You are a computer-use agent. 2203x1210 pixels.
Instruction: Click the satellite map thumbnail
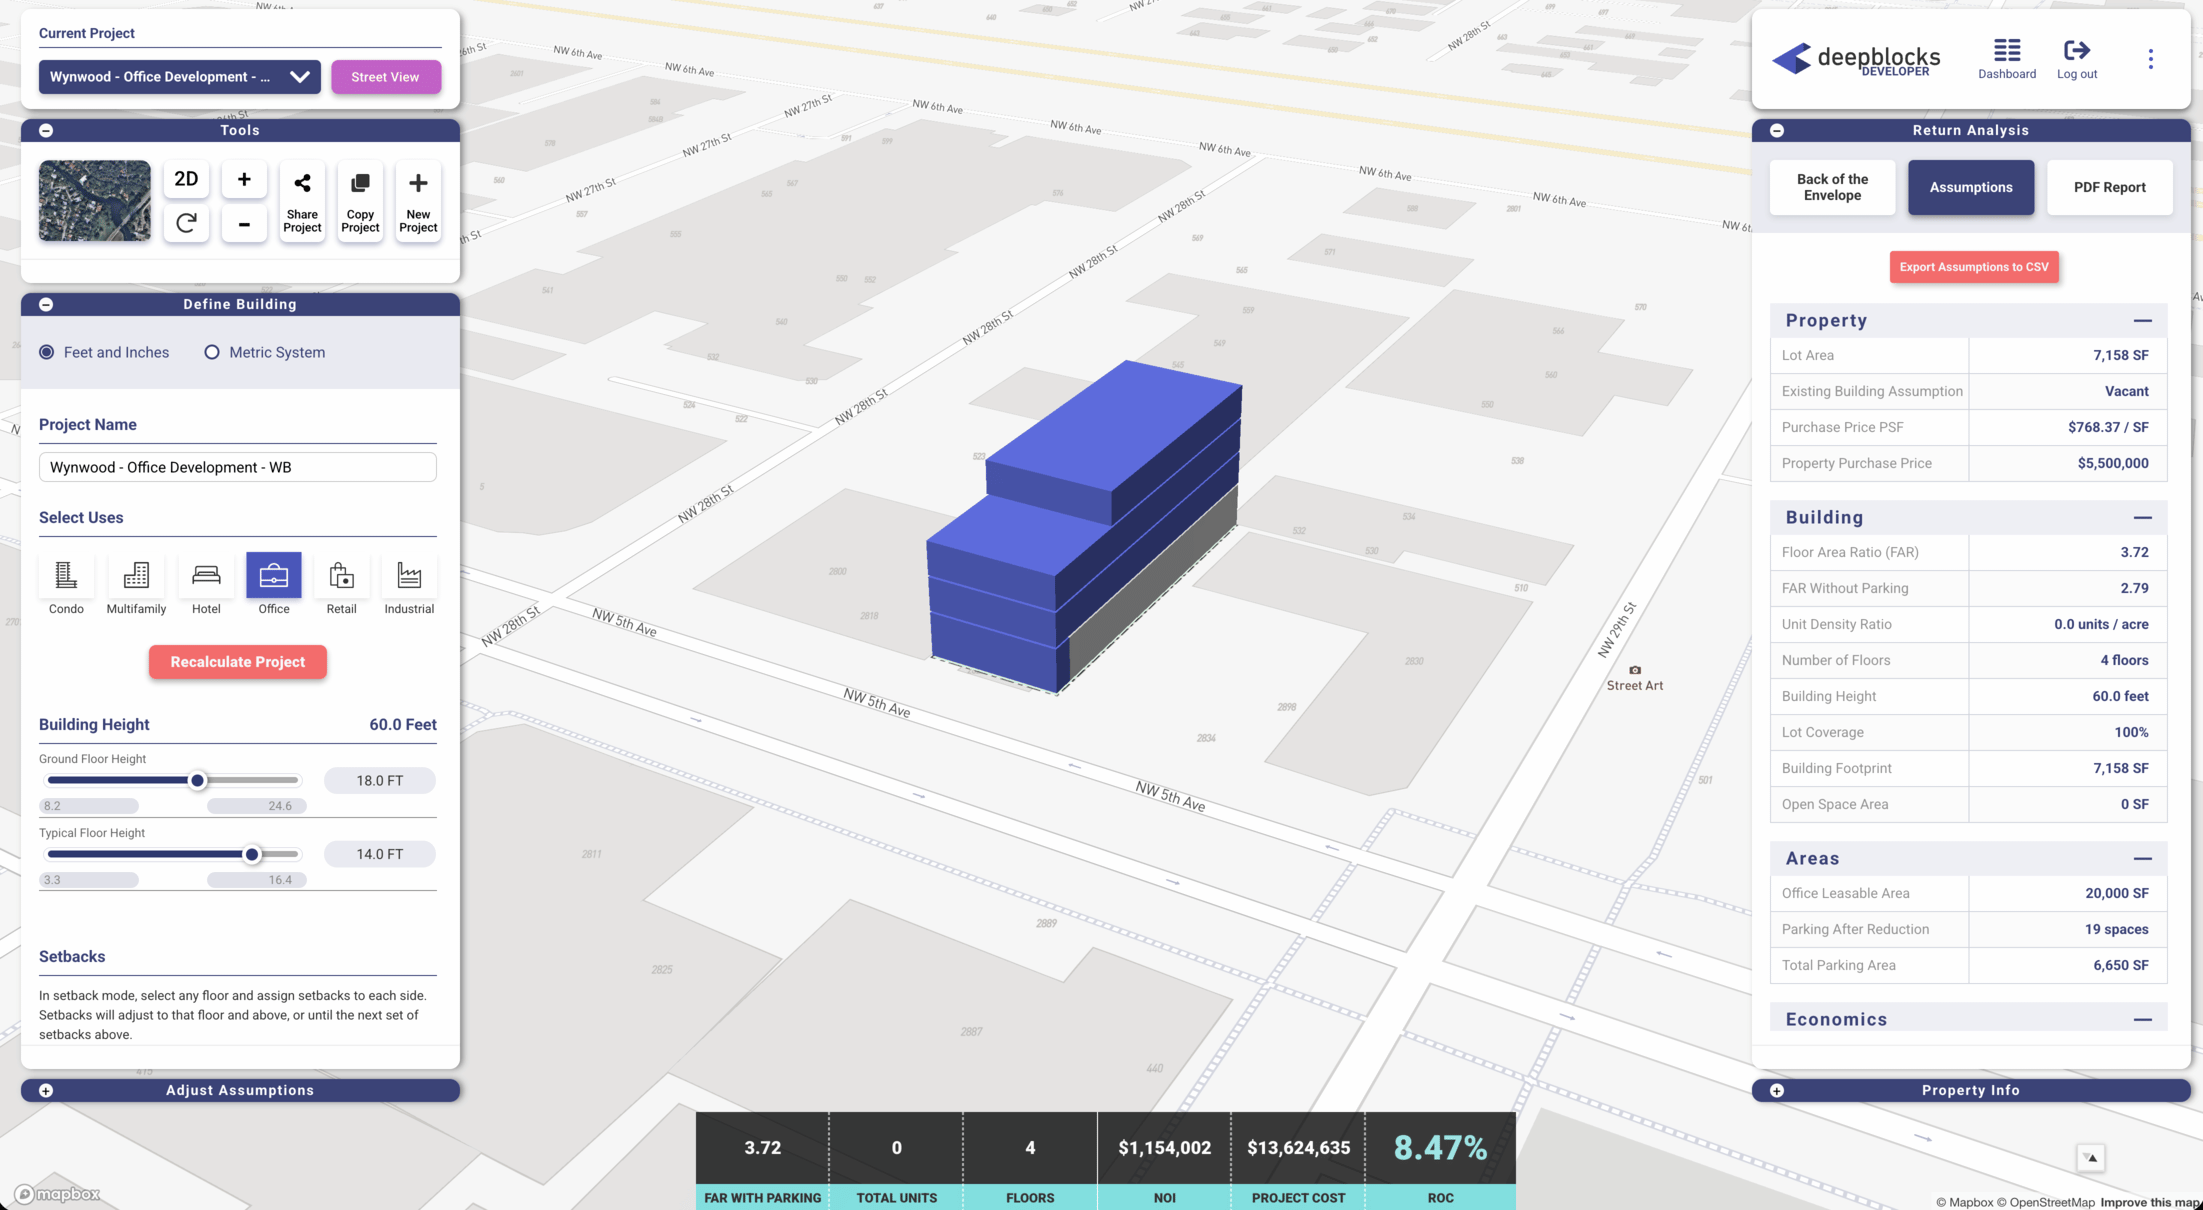click(95, 201)
